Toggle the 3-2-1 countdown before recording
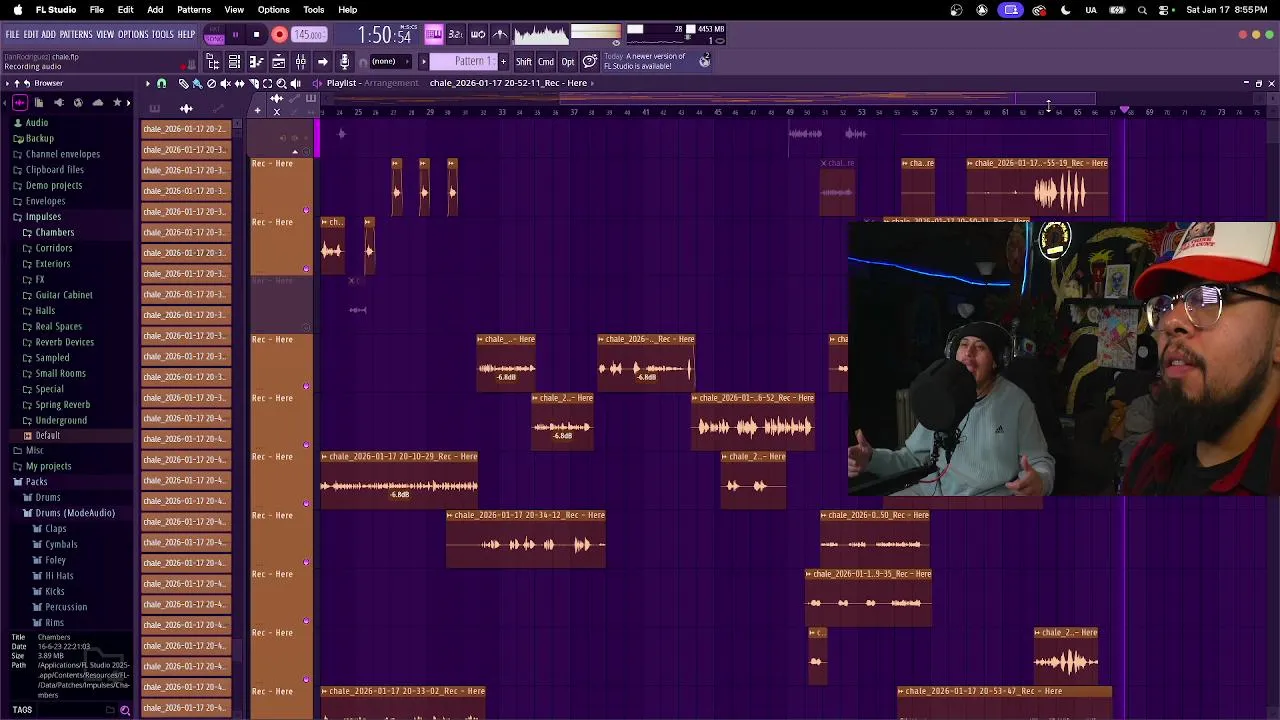This screenshot has height=720, width=1280. pos(455,35)
